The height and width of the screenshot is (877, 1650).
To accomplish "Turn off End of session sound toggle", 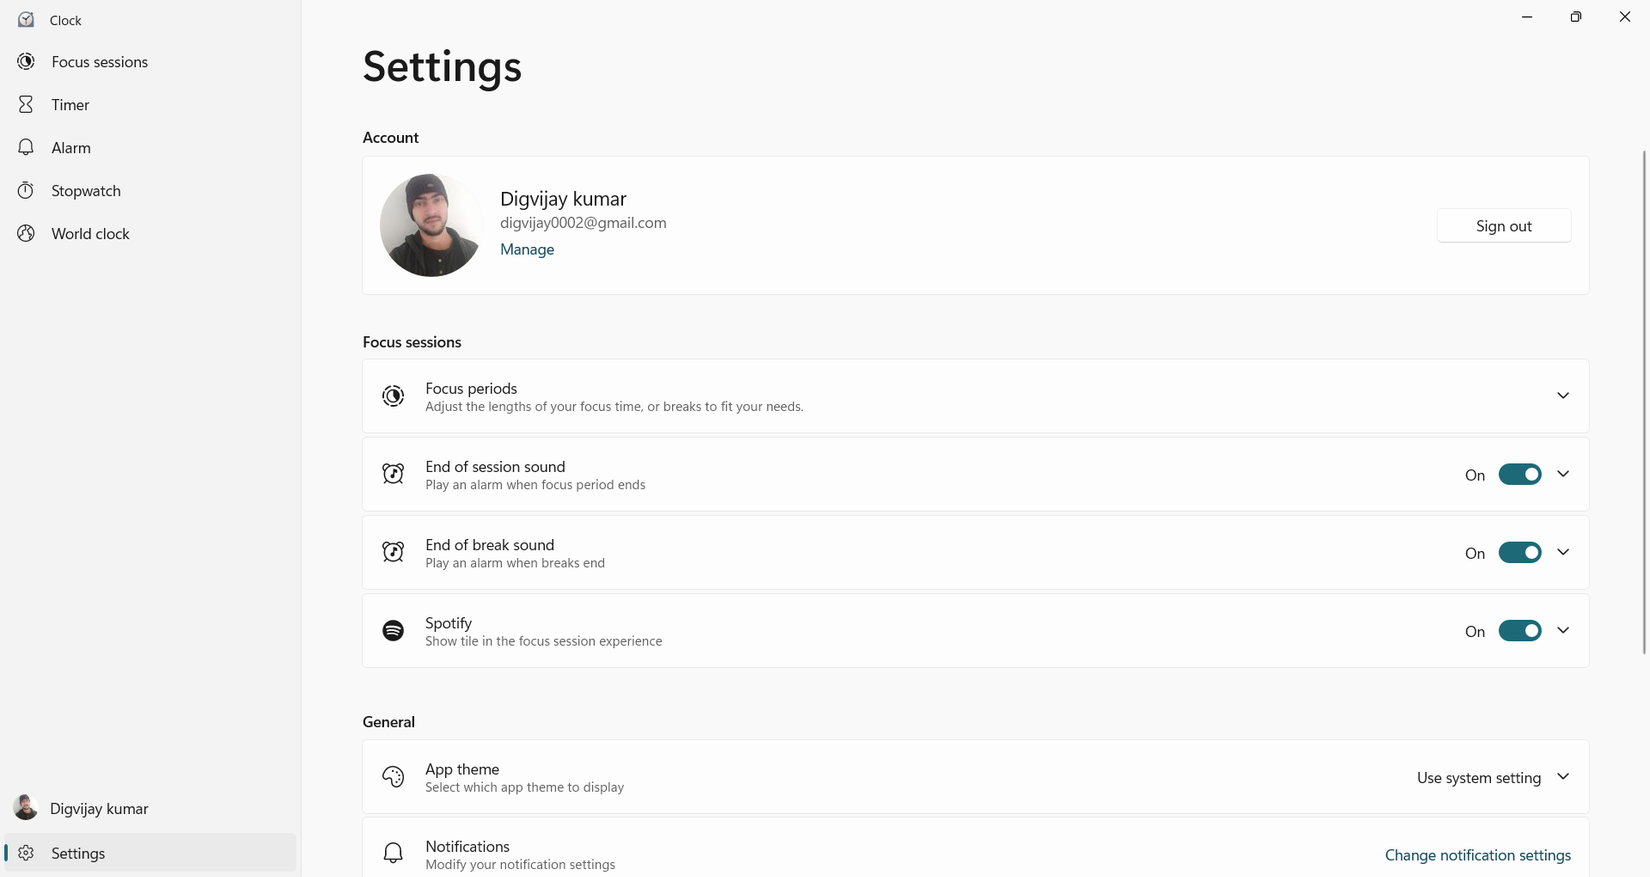I will click(x=1519, y=475).
